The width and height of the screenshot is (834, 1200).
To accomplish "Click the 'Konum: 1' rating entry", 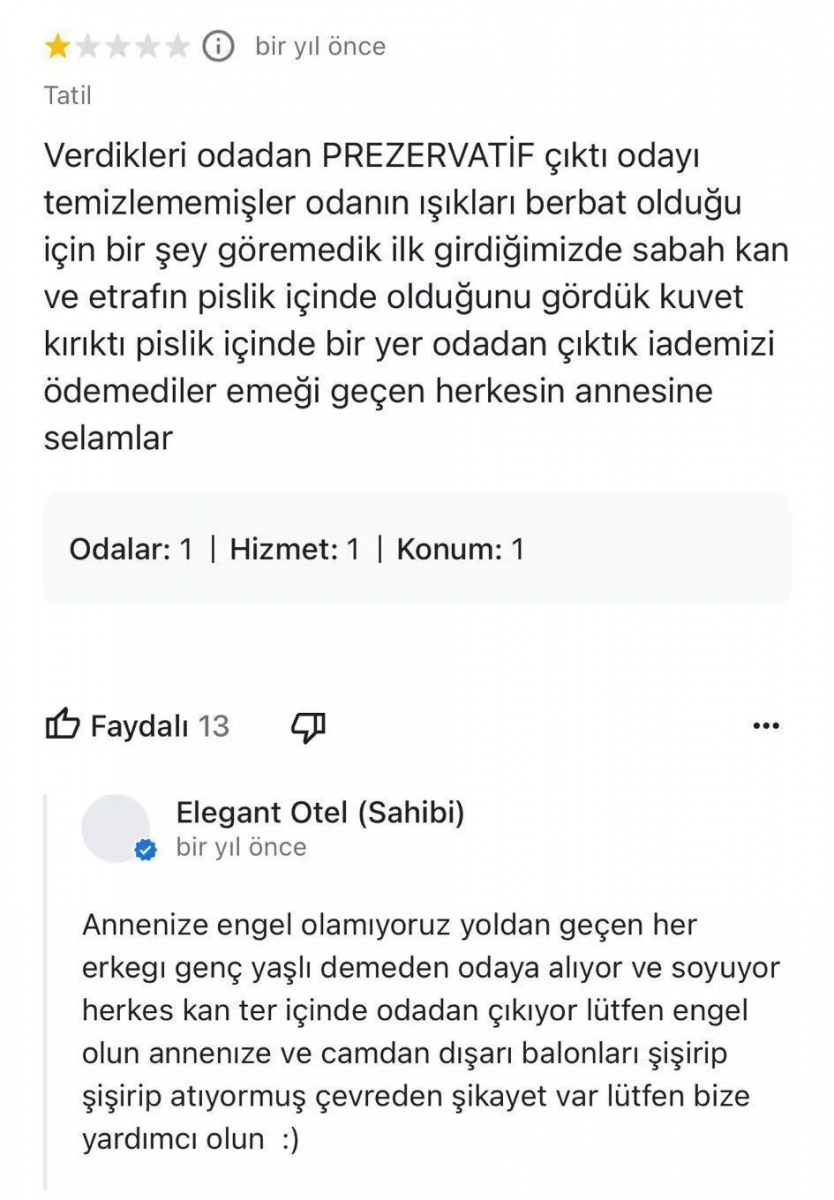I will (x=460, y=549).
